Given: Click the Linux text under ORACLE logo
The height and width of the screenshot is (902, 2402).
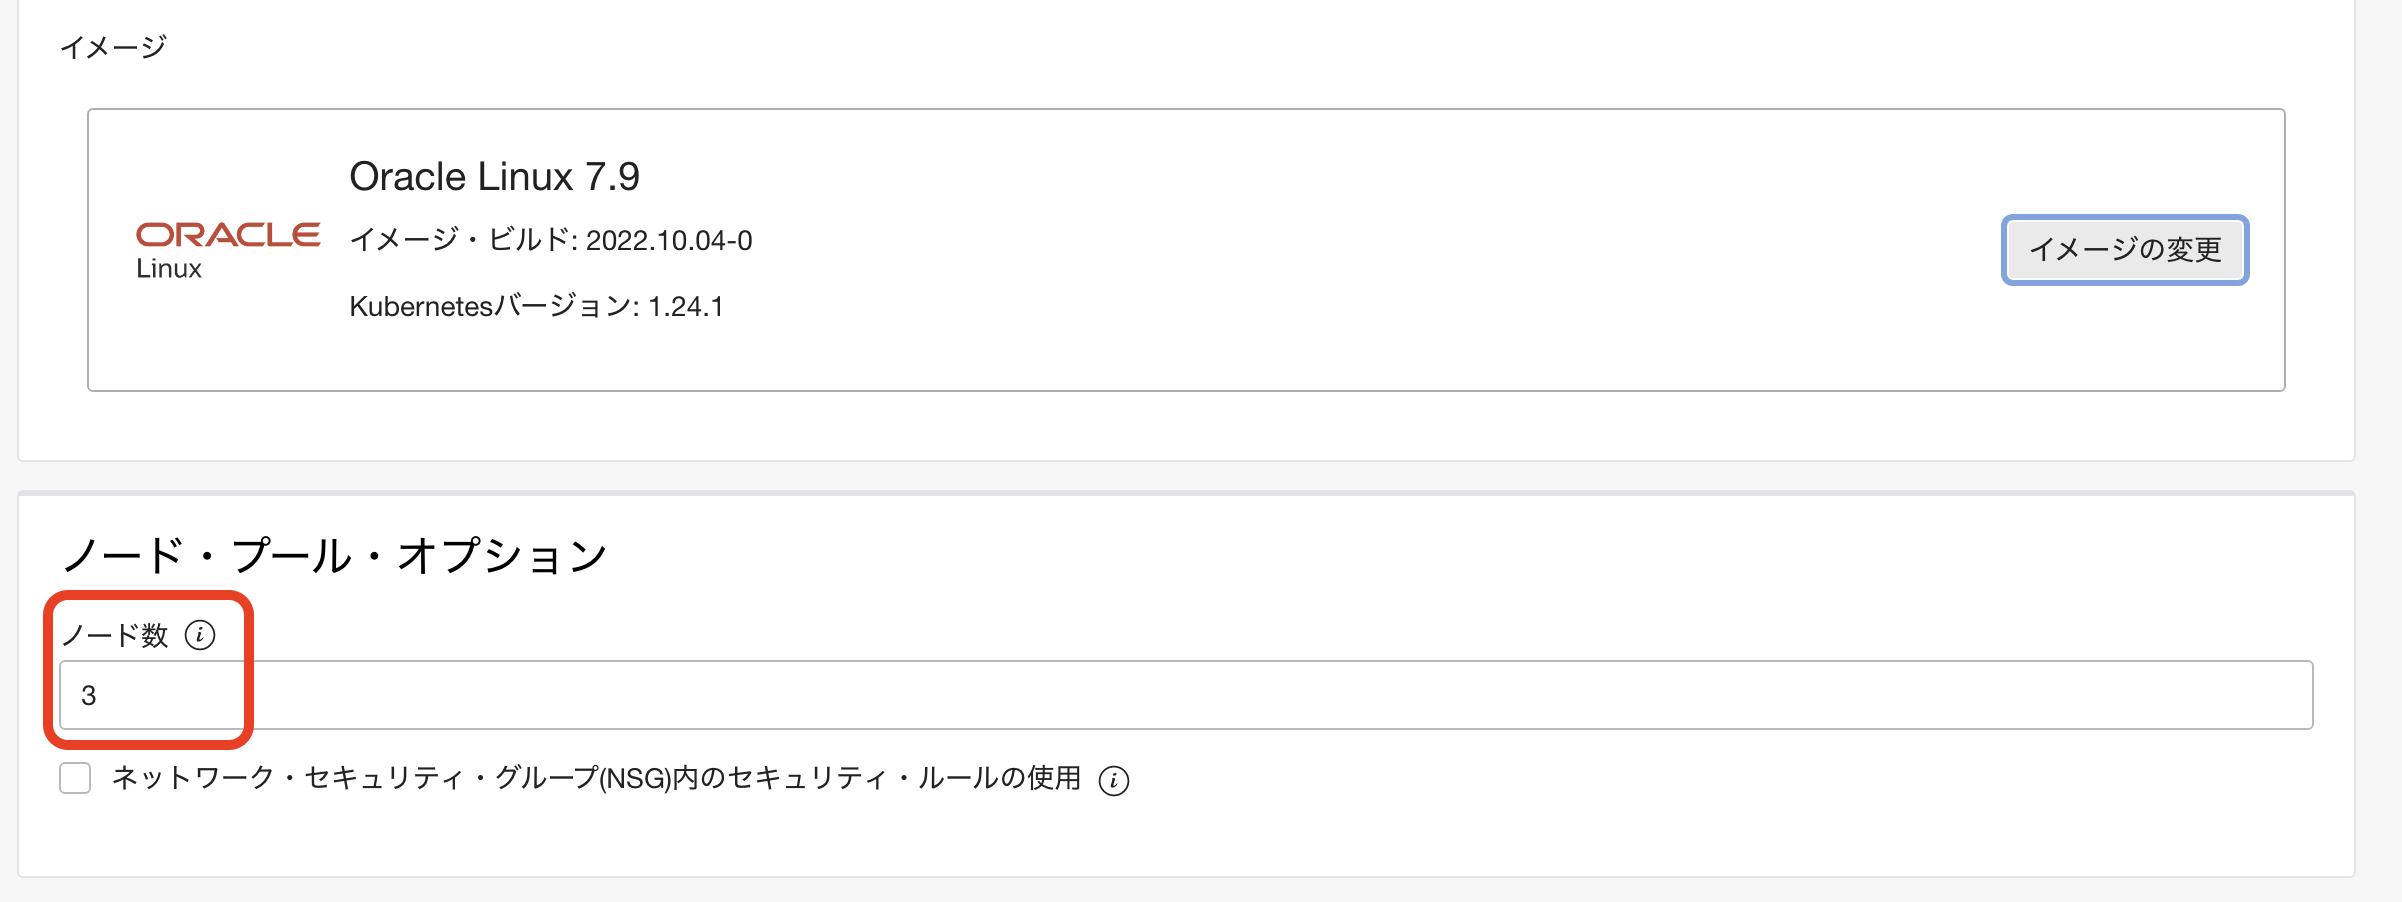Looking at the screenshot, I should pos(169,269).
